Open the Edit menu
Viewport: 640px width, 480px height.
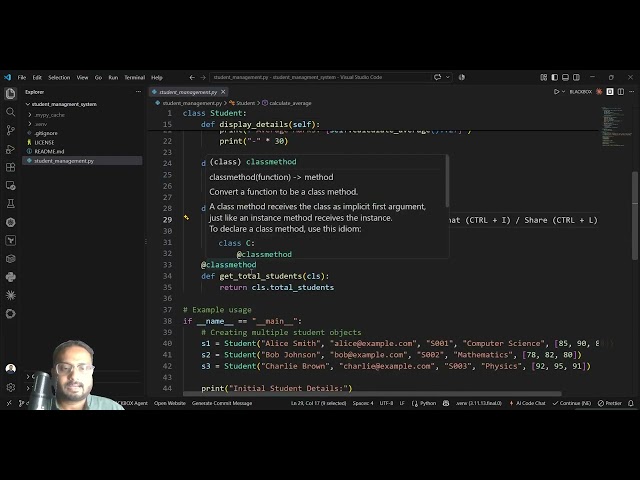pyautogui.click(x=37, y=77)
